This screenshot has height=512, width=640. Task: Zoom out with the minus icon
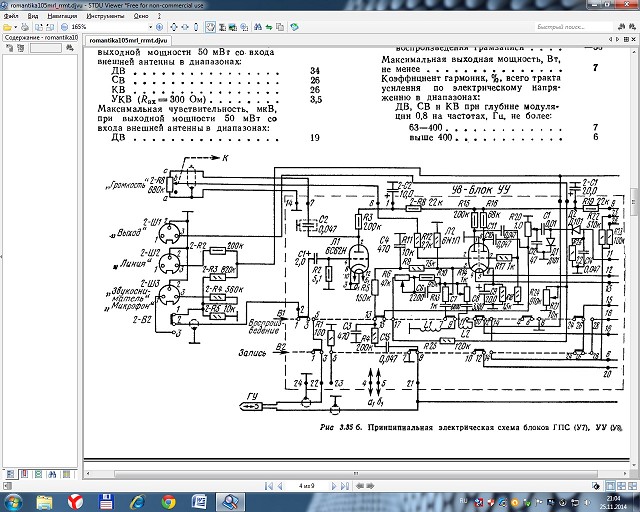pos(64,27)
